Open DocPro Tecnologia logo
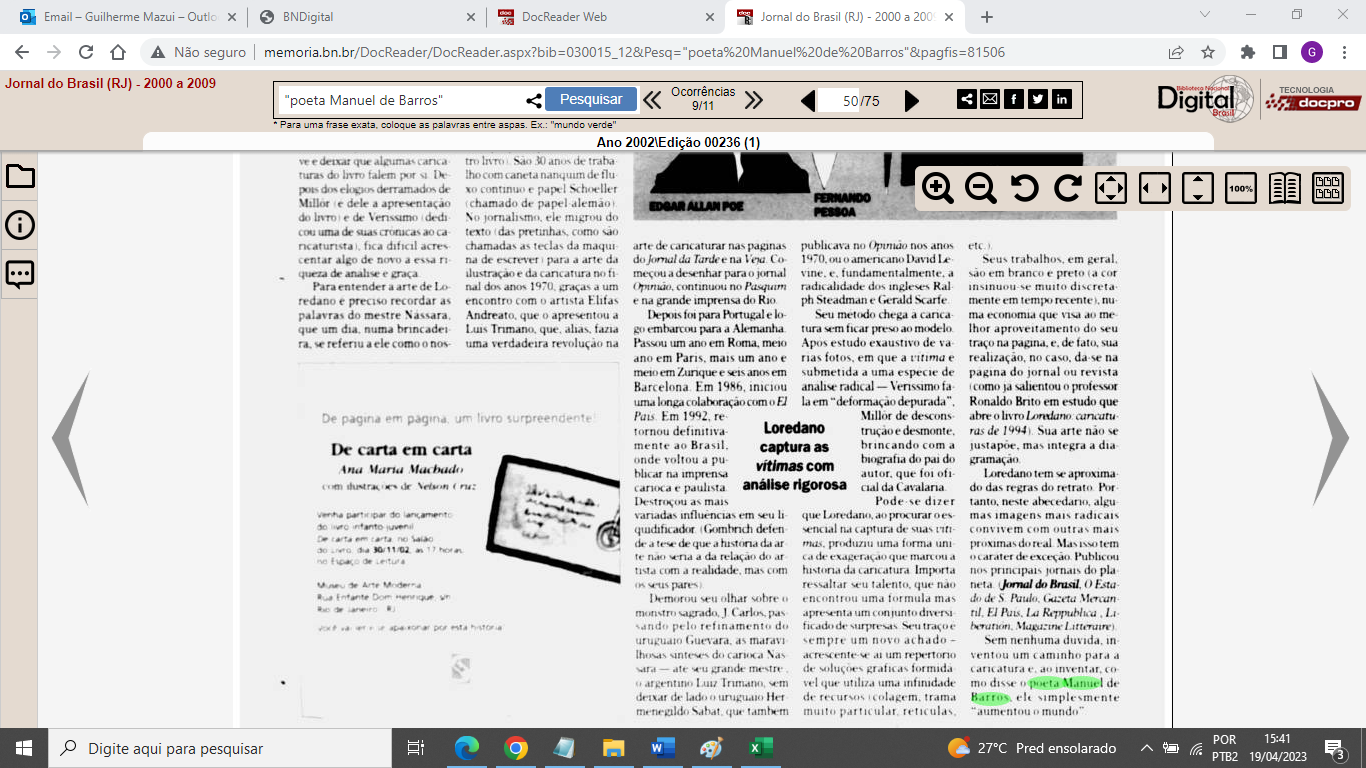Screen dimensions: 1366x768 click(1314, 98)
